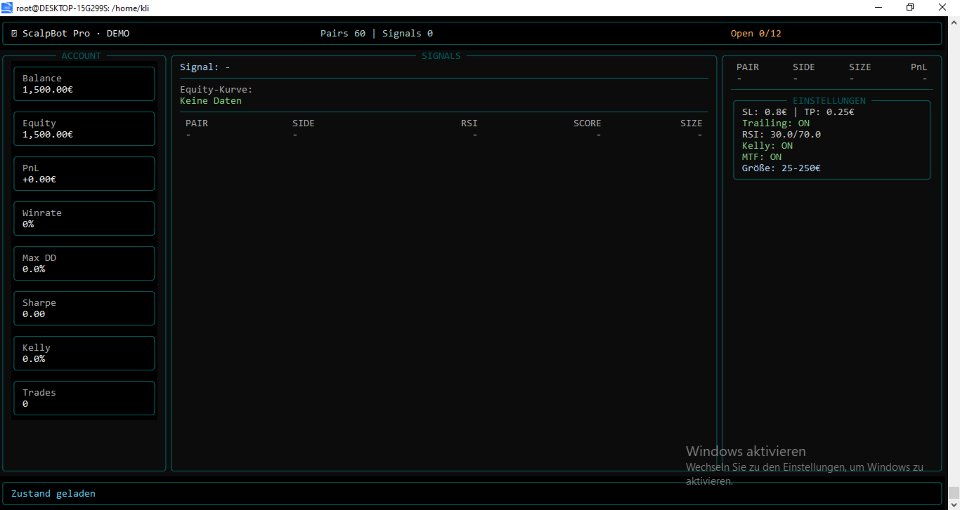Click the 'Trailing: ON' setting
Viewport: 960px width, 510px height.
click(x=776, y=123)
